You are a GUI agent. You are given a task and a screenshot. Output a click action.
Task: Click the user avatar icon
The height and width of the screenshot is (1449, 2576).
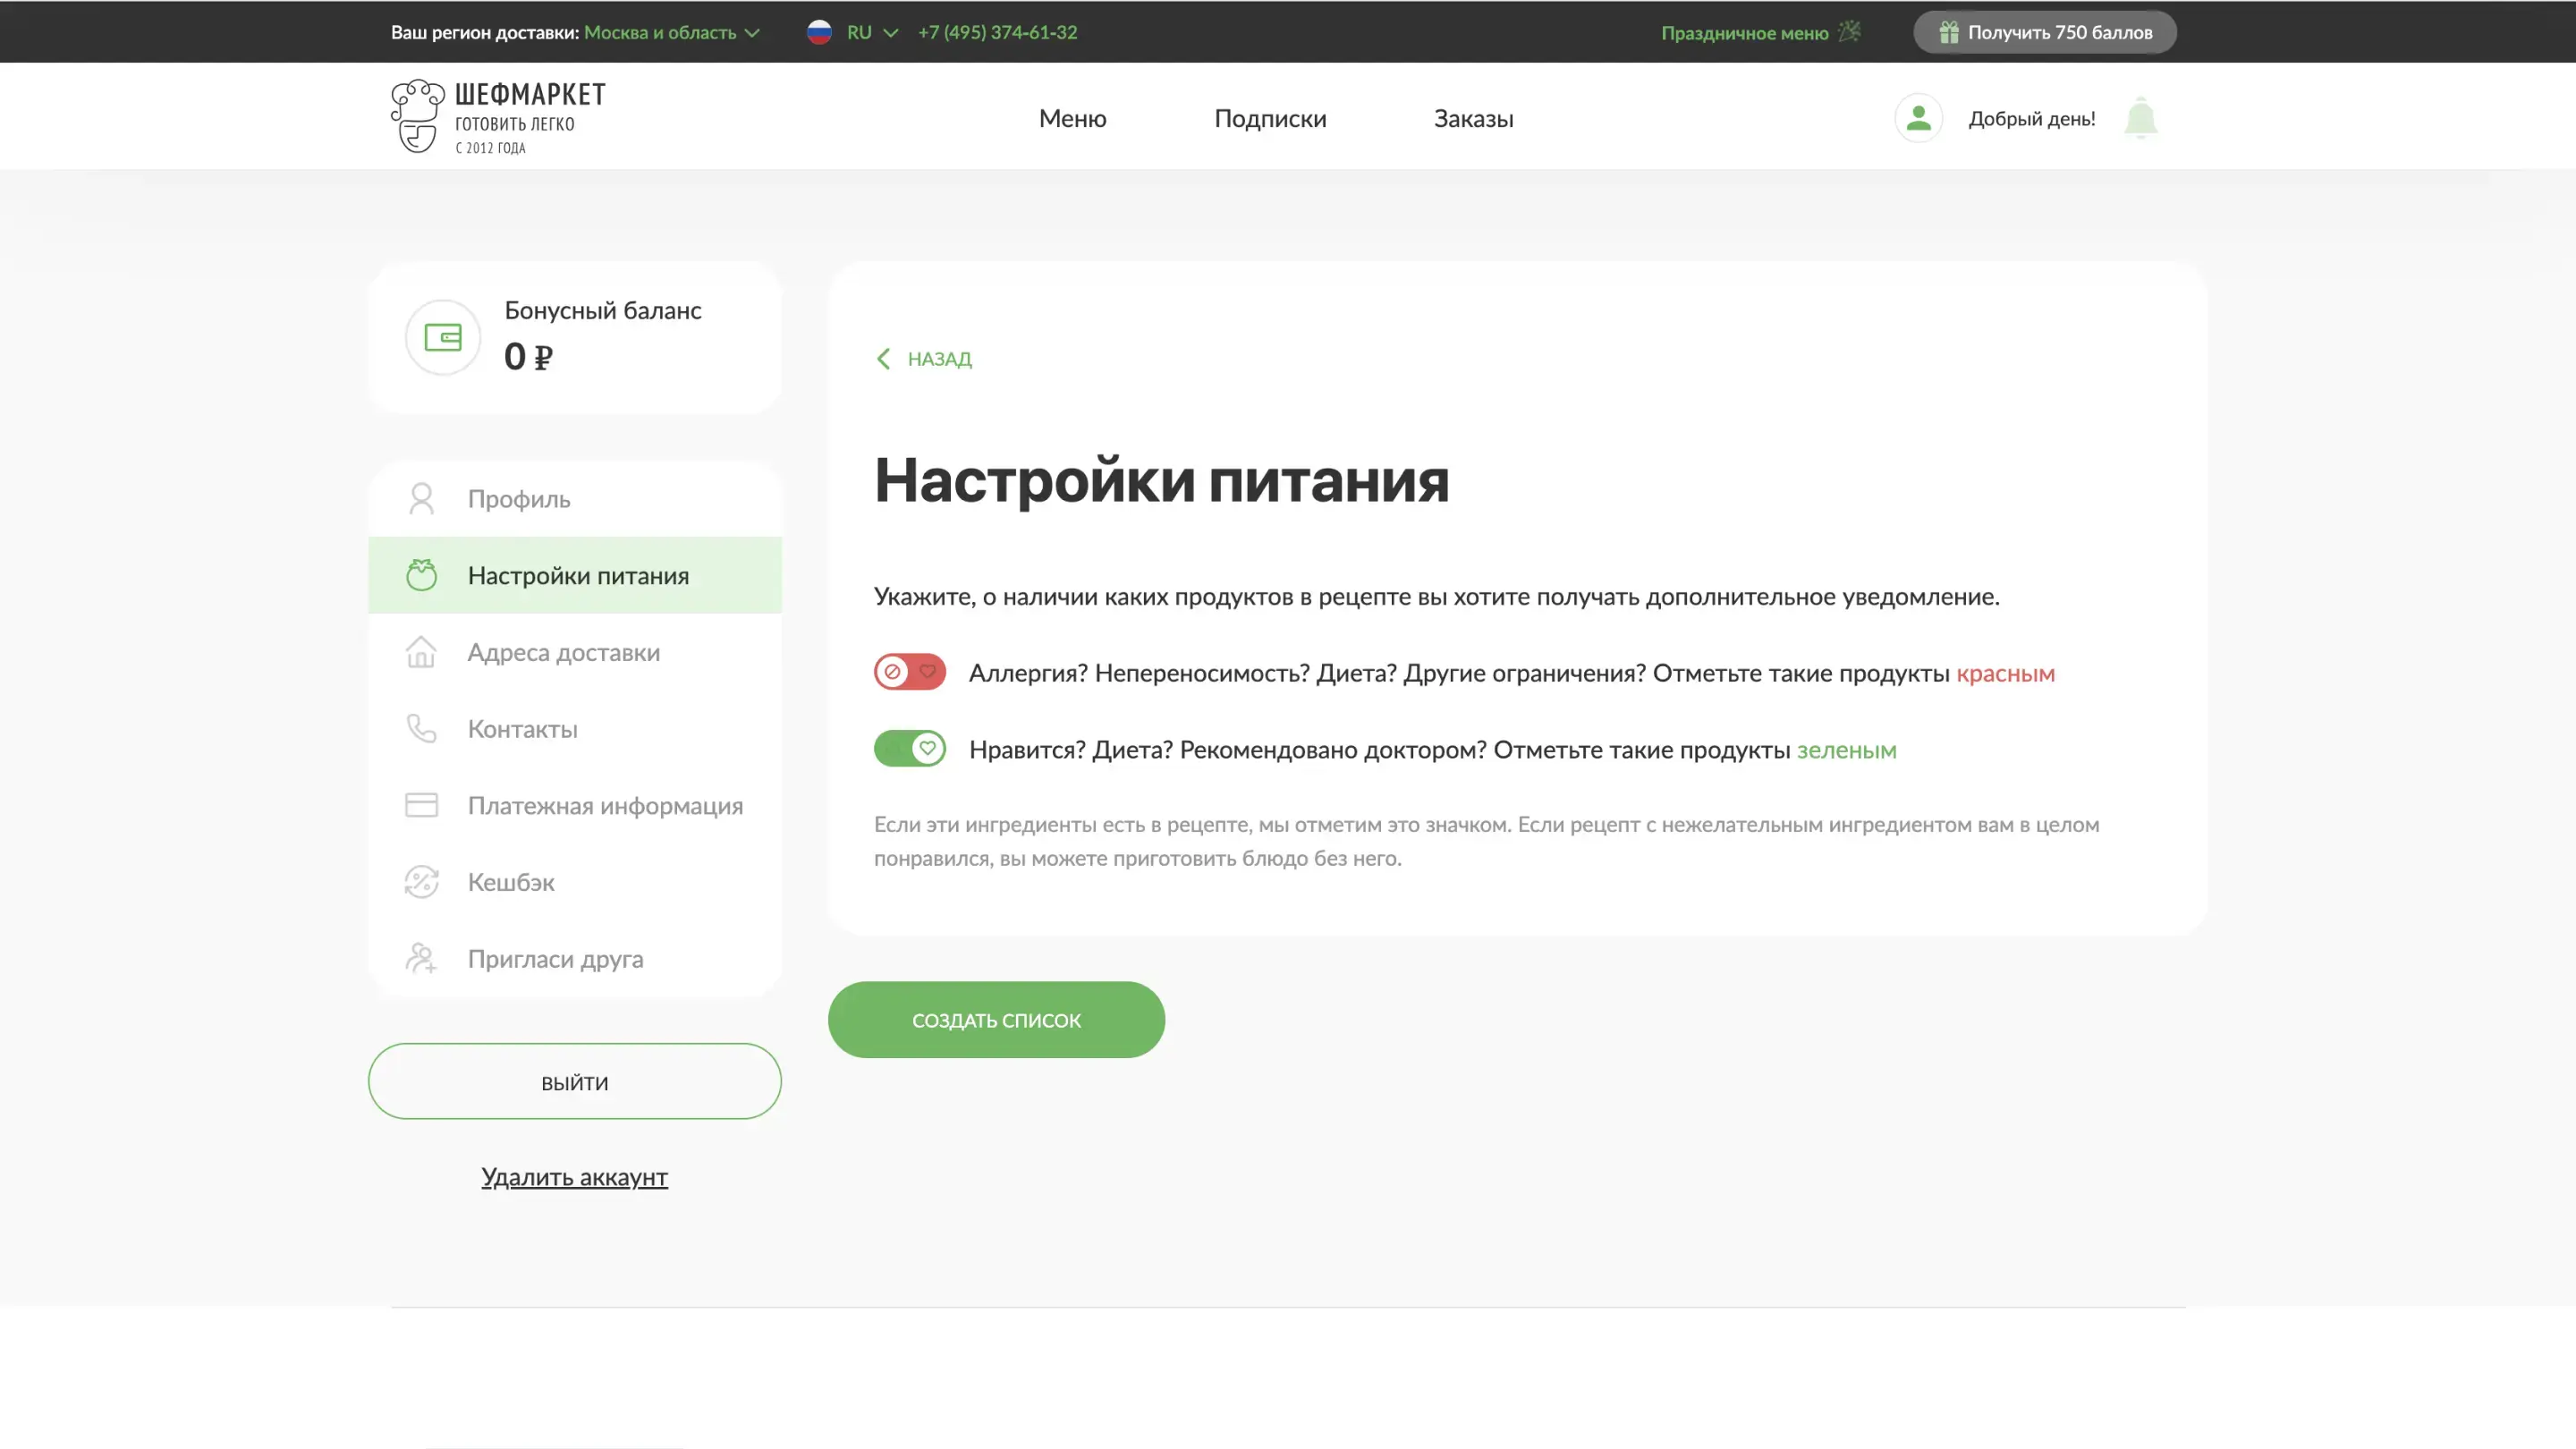1918,118
